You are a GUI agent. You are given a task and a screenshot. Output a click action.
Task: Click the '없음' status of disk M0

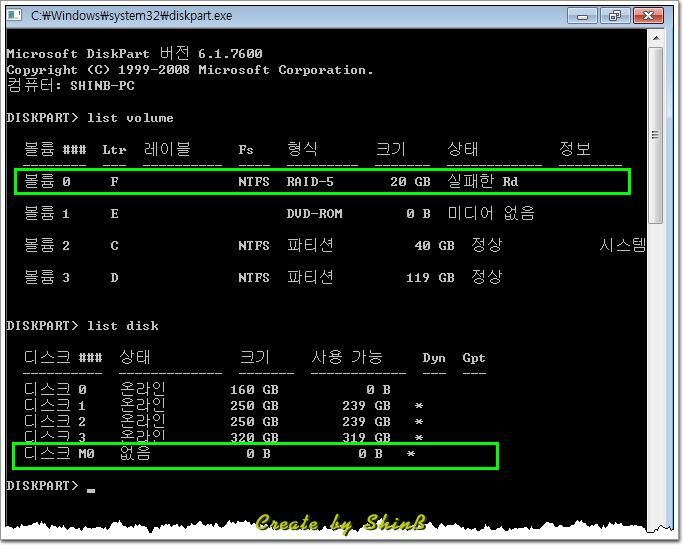[x=135, y=454]
